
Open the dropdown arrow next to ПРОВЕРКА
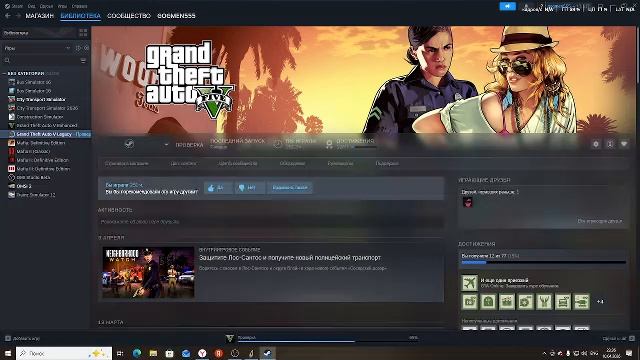(x=166, y=144)
